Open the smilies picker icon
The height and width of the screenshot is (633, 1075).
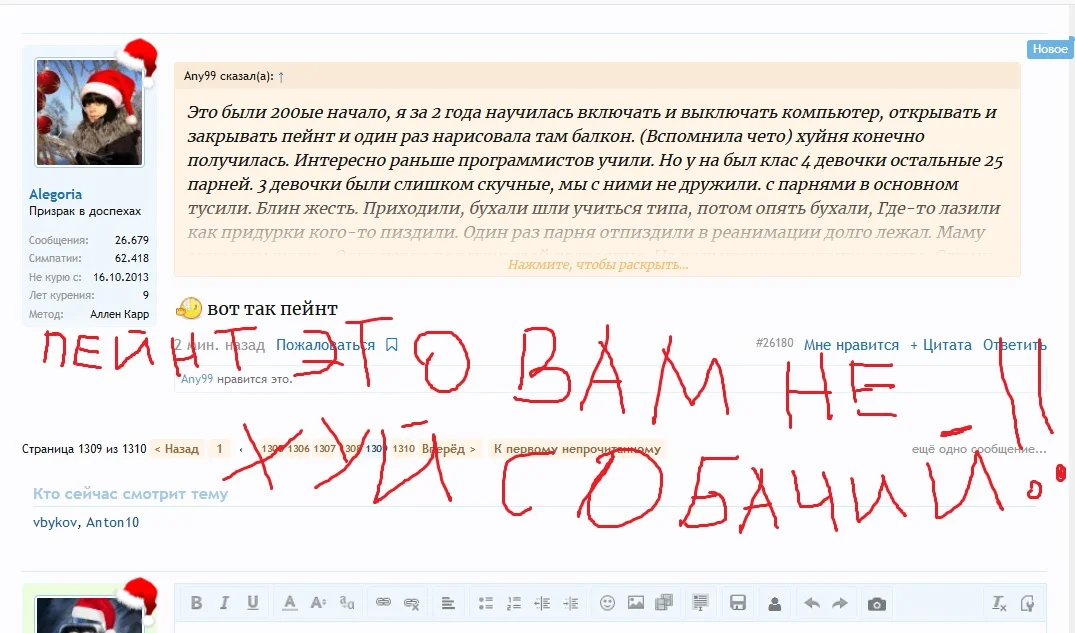[x=607, y=603]
